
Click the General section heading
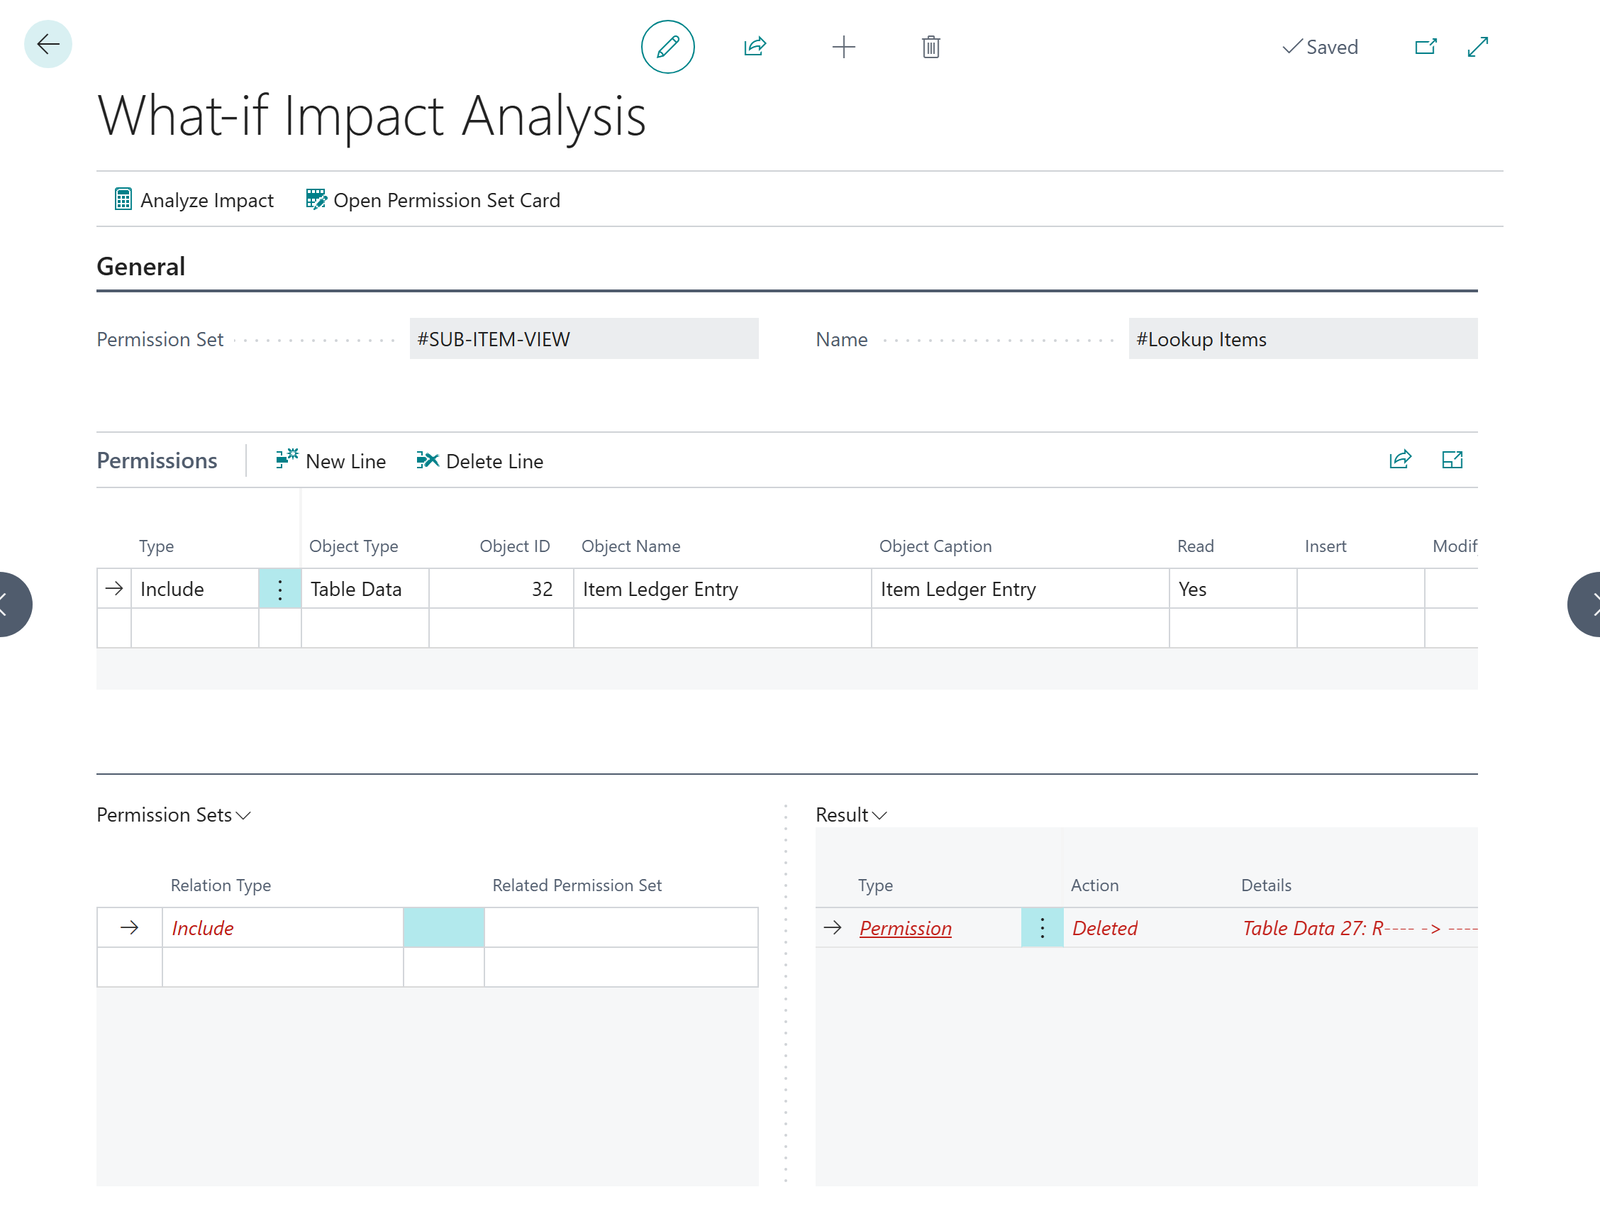click(x=141, y=267)
